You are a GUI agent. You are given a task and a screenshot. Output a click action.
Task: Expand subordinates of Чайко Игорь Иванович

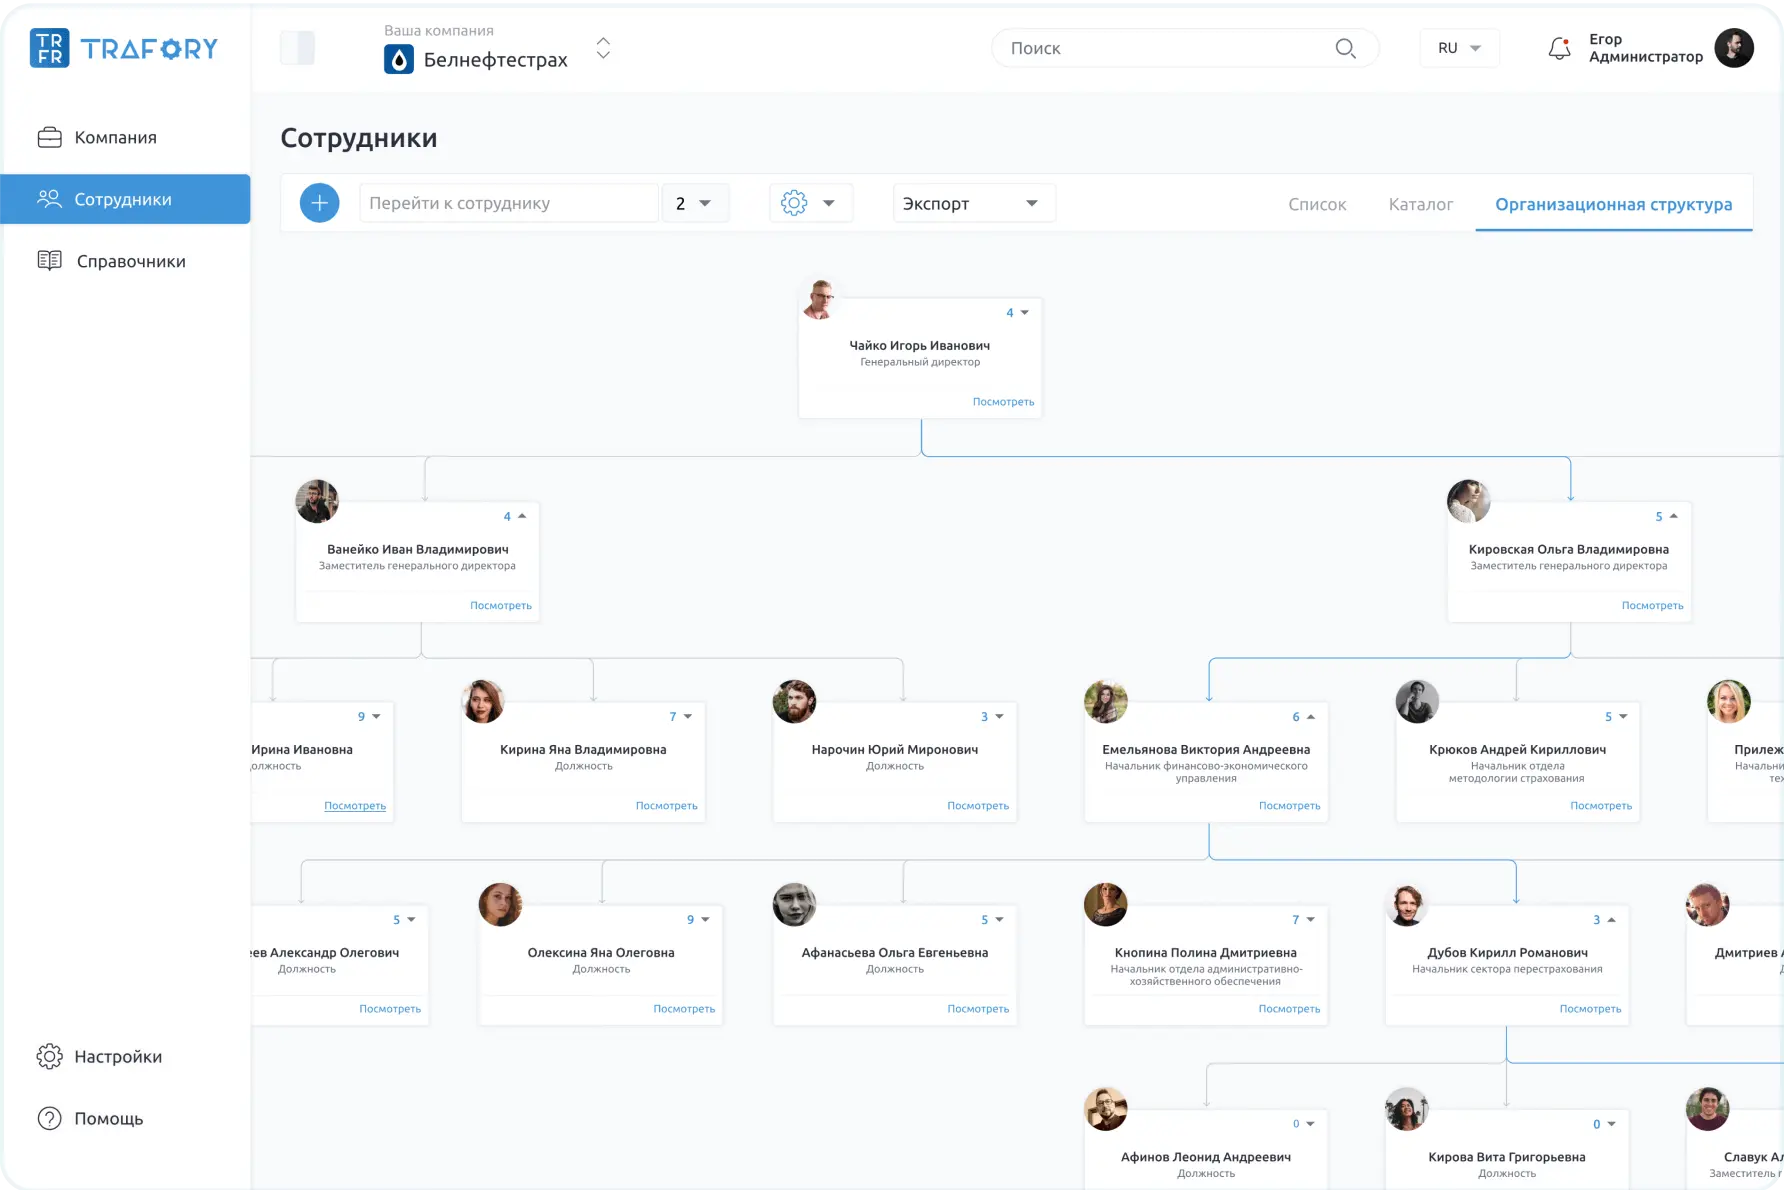coord(1018,313)
